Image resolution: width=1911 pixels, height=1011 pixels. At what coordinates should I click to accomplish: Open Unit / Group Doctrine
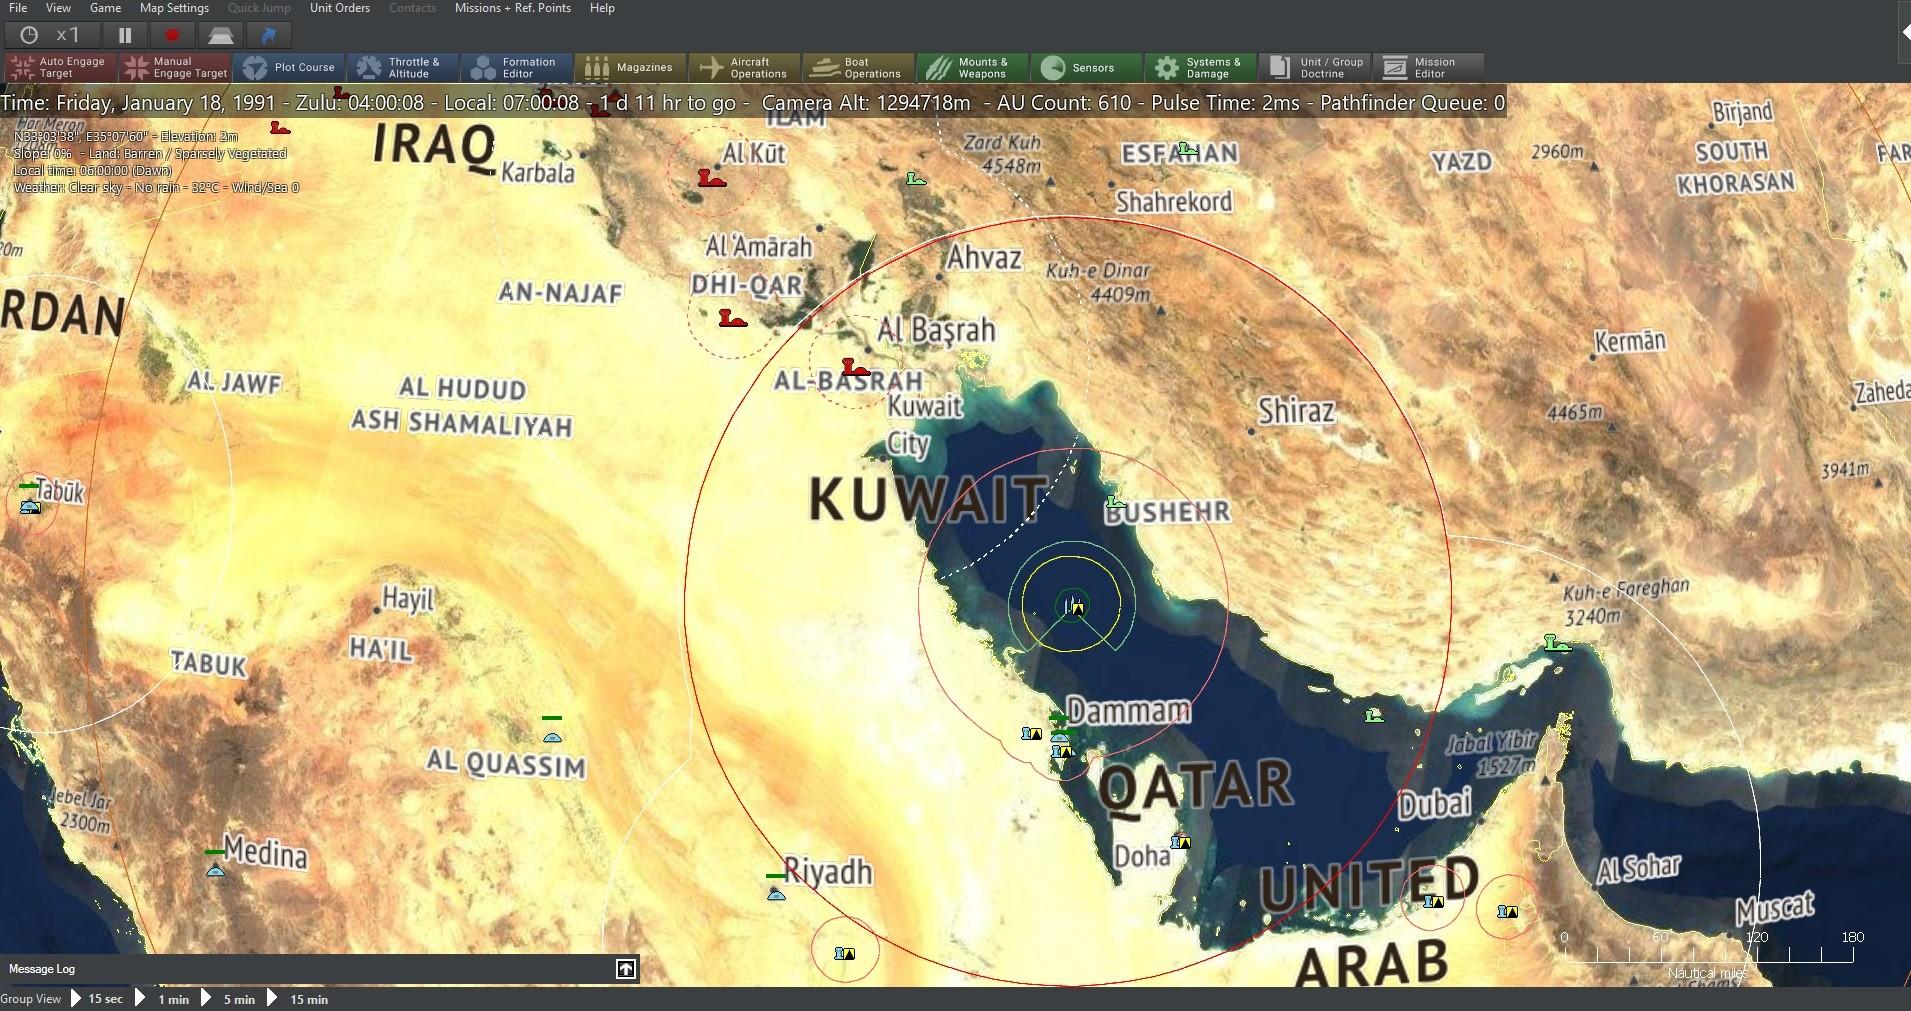(x=1314, y=67)
